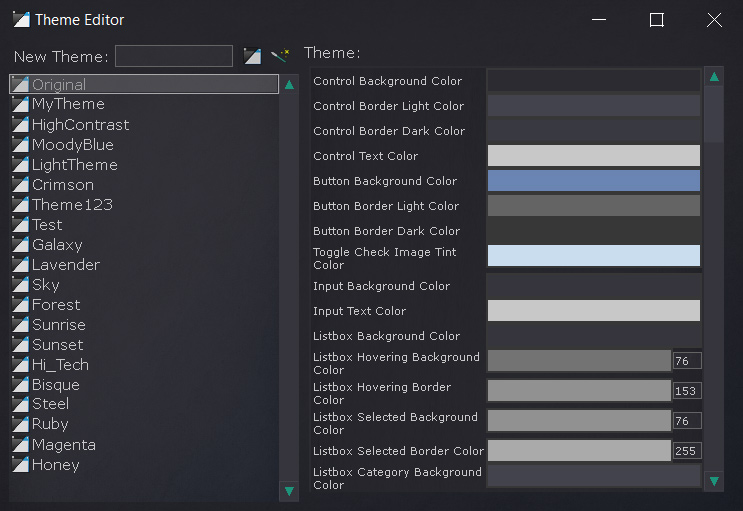Click the icon beside MoodyBlue
The width and height of the screenshot is (743, 511).
(20, 144)
